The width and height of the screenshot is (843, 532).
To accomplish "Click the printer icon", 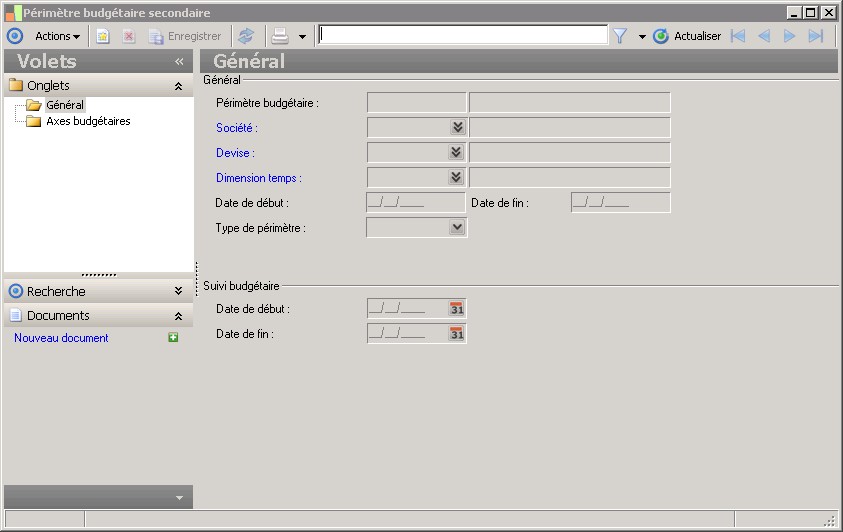I will [x=280, y=36].
